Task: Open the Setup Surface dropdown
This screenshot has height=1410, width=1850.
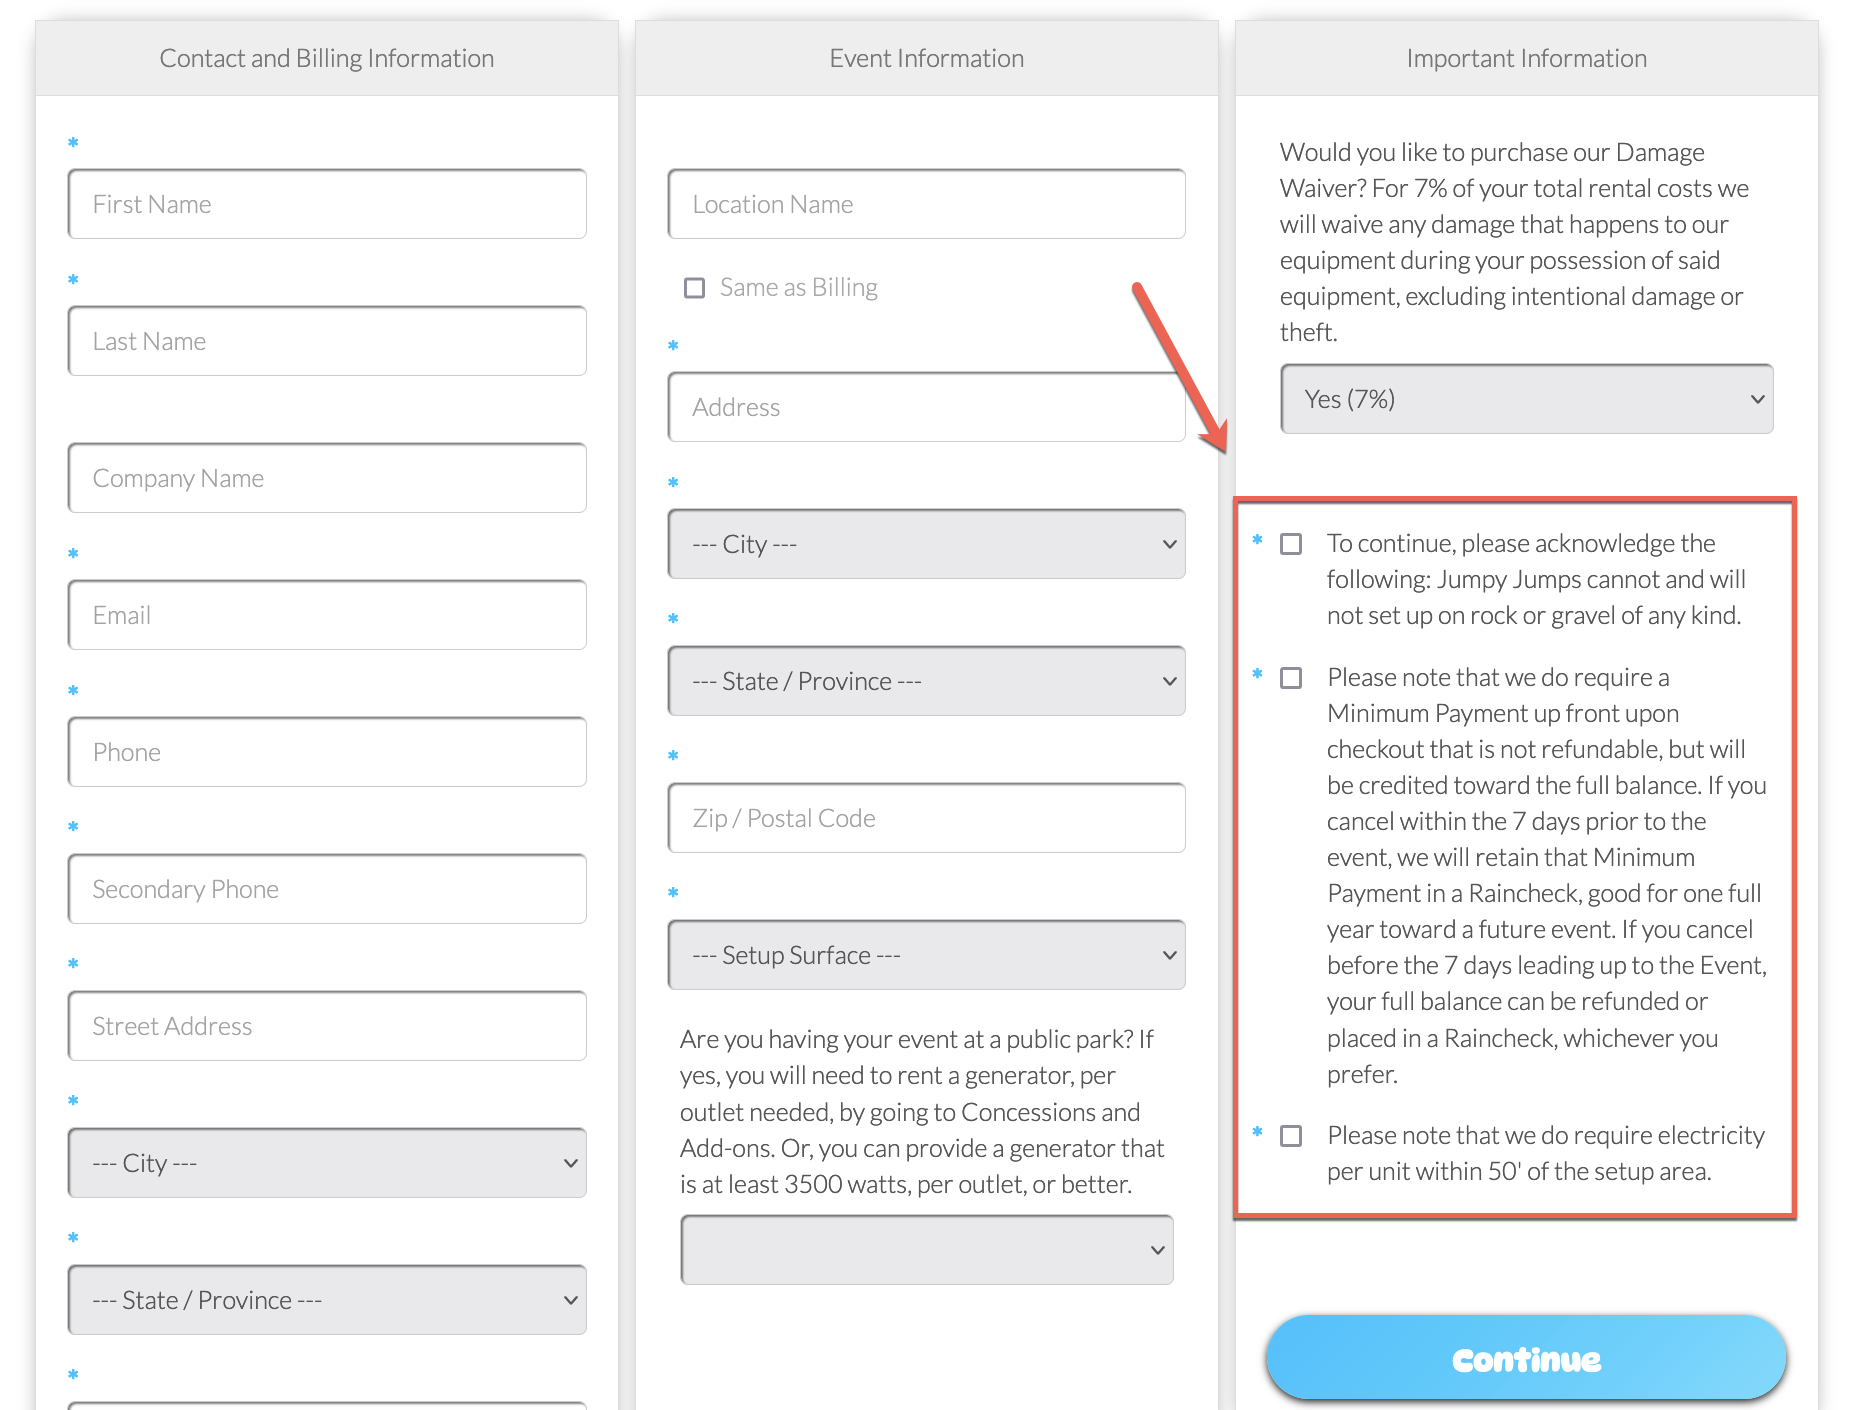Action: coord(926,955)
